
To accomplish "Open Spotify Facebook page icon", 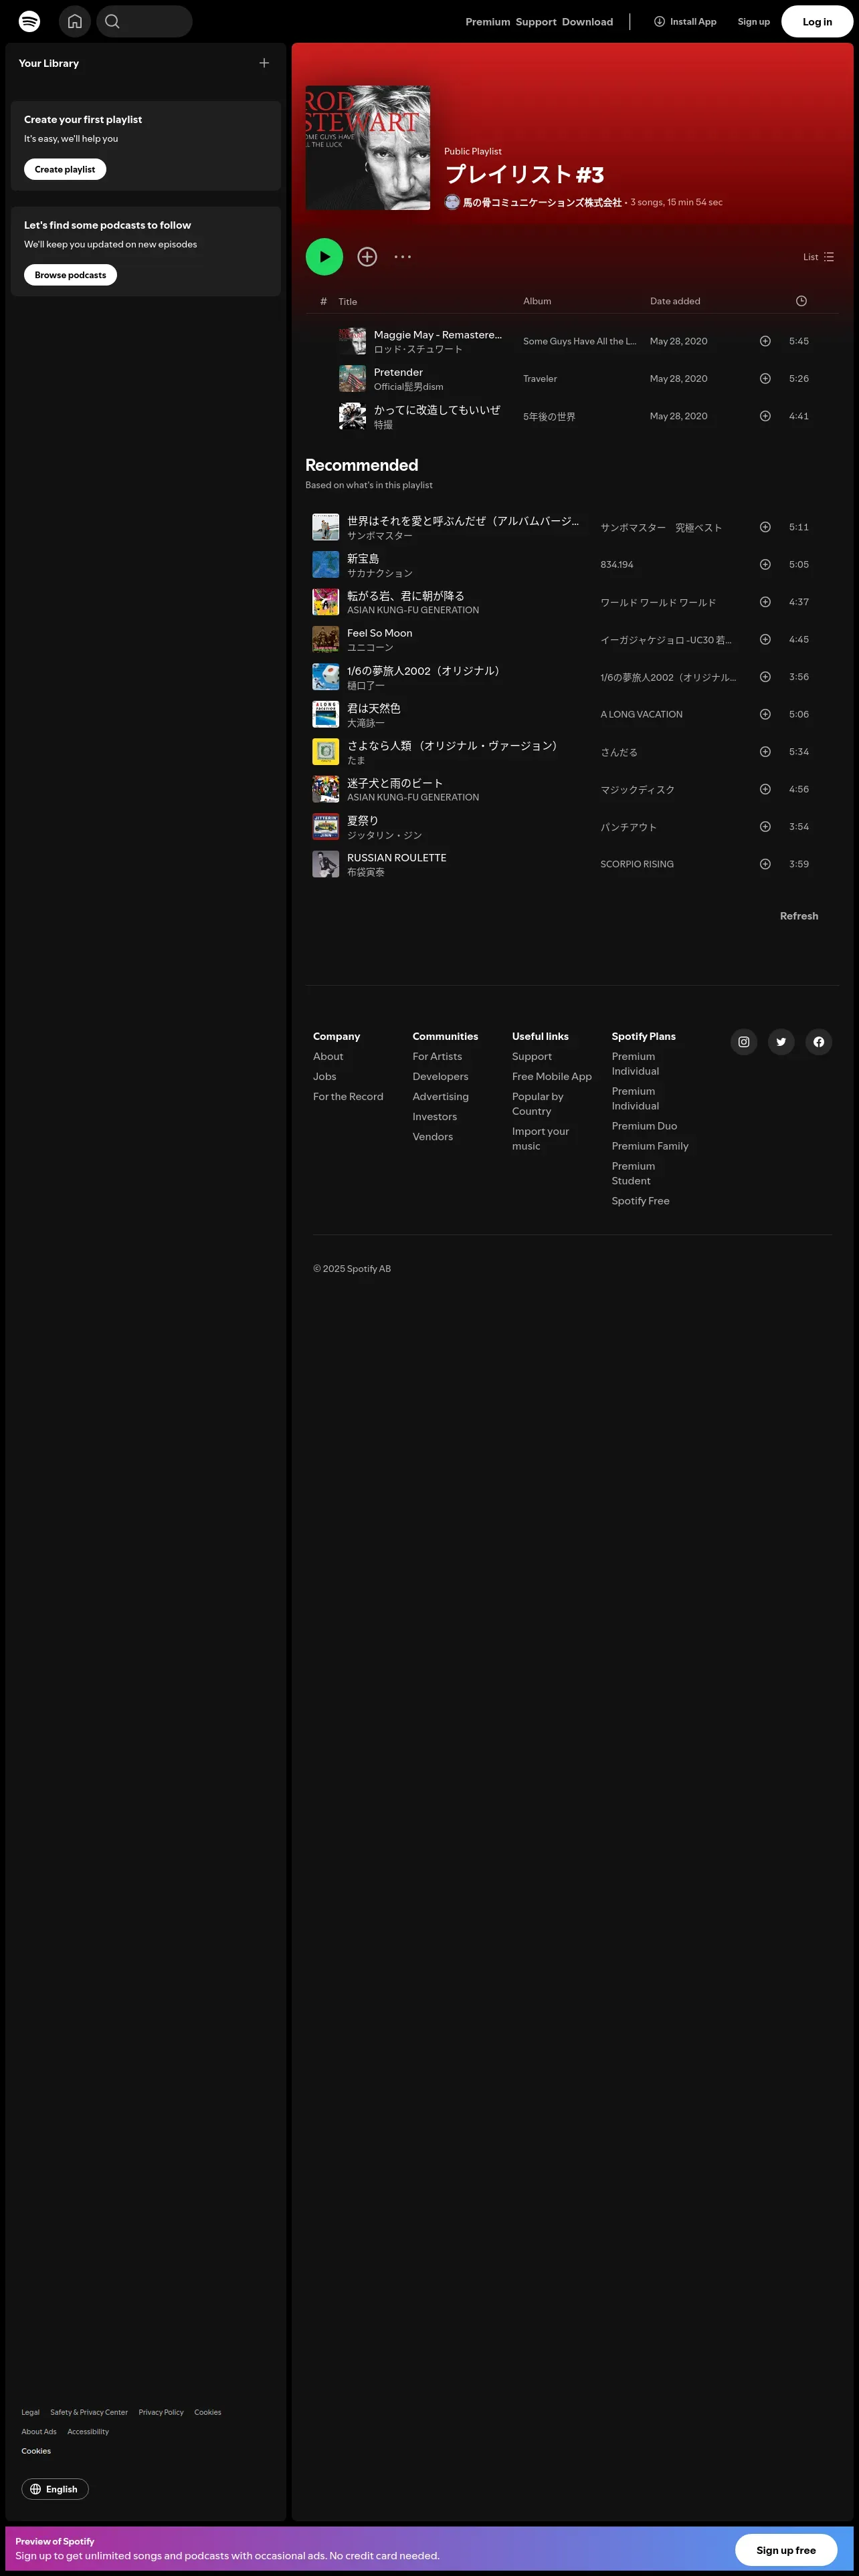I will coord(819,1042).
